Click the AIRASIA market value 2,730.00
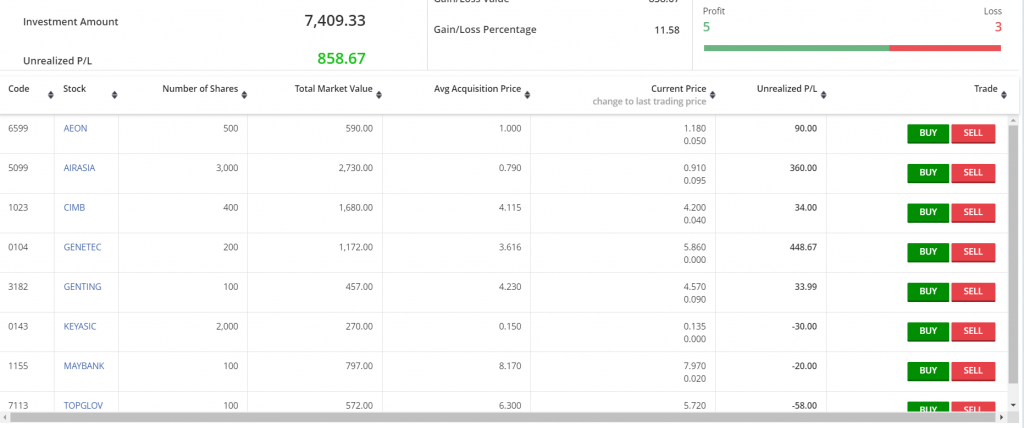 point(356,168)
